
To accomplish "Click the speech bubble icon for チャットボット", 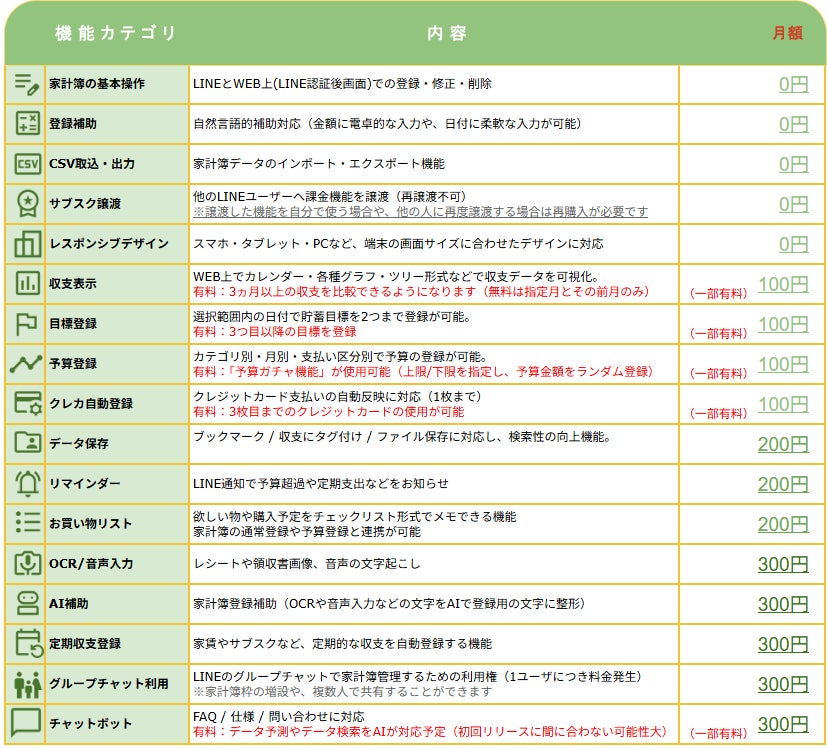I will click(26, 723).
